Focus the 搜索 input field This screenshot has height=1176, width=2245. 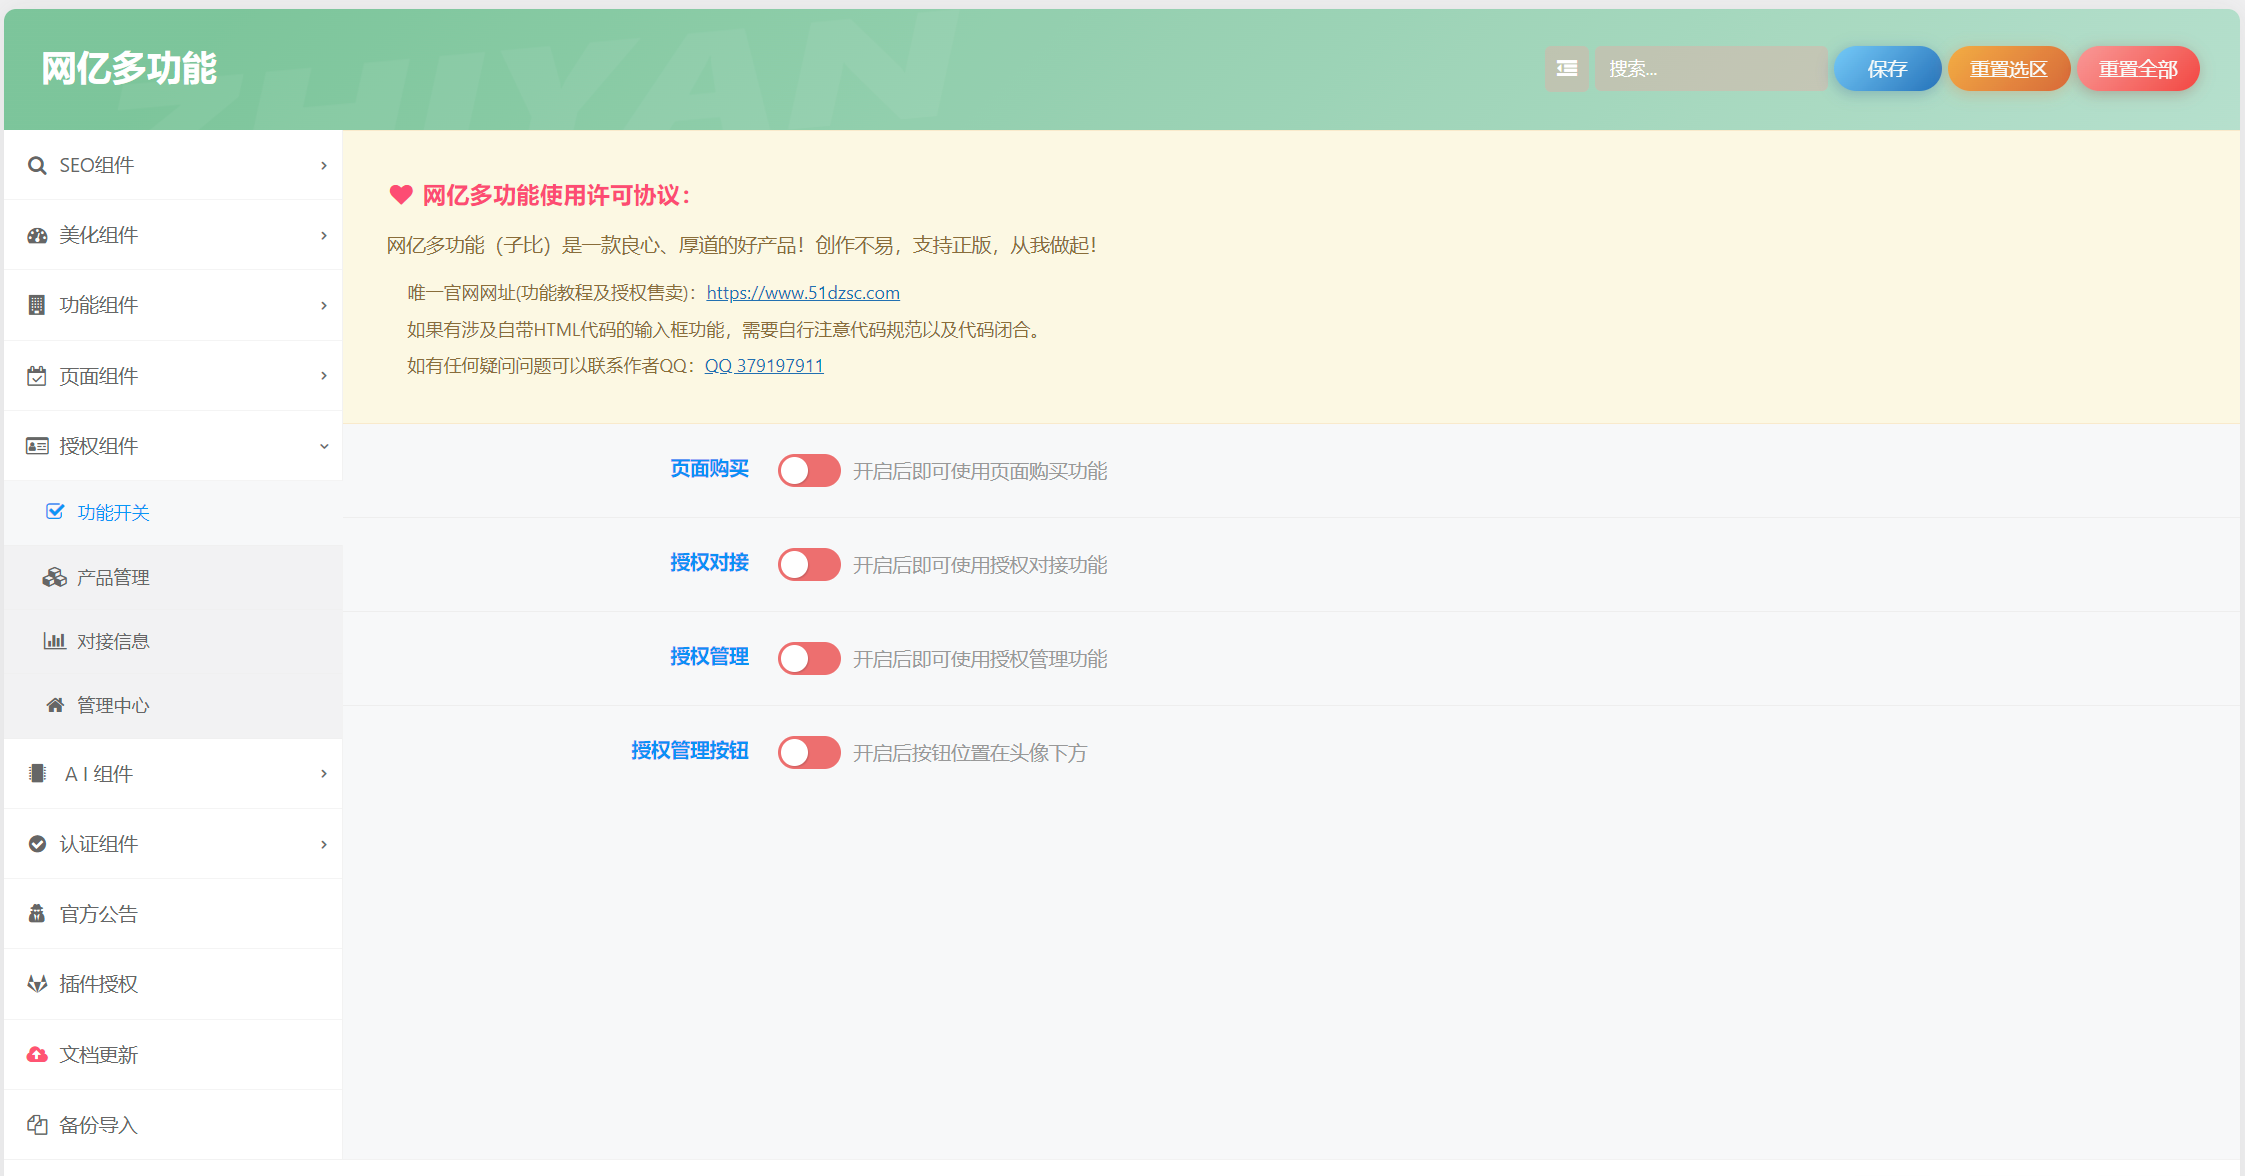tap(1710, 69)
